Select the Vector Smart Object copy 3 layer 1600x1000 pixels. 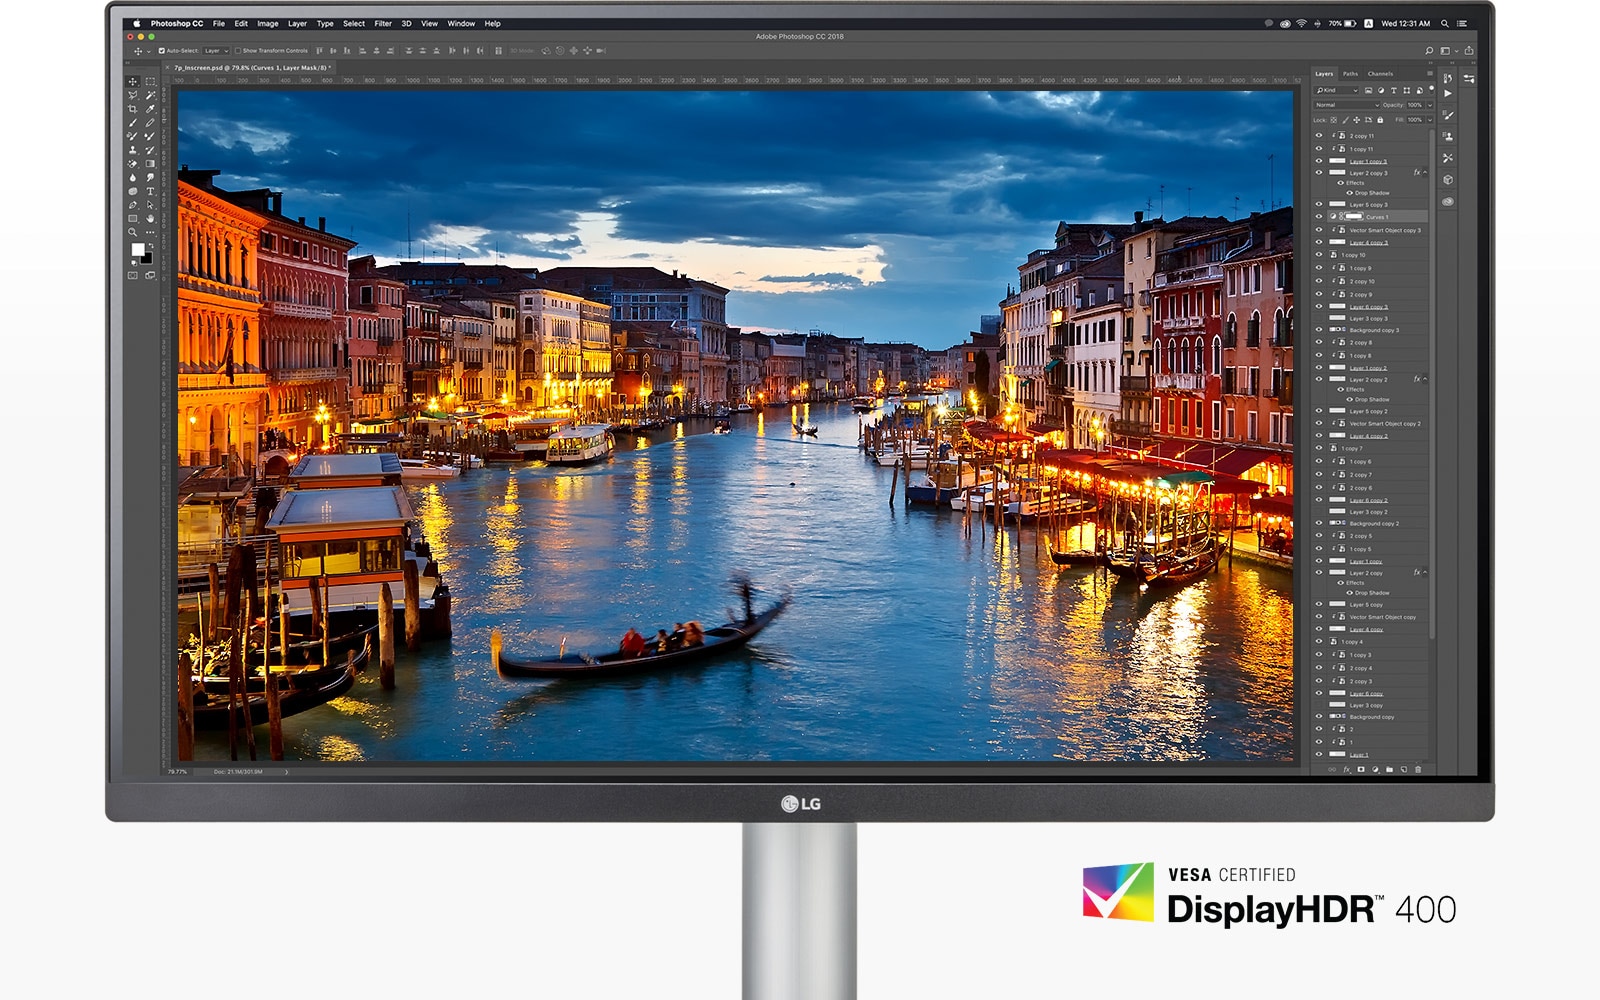(1385, 230)
